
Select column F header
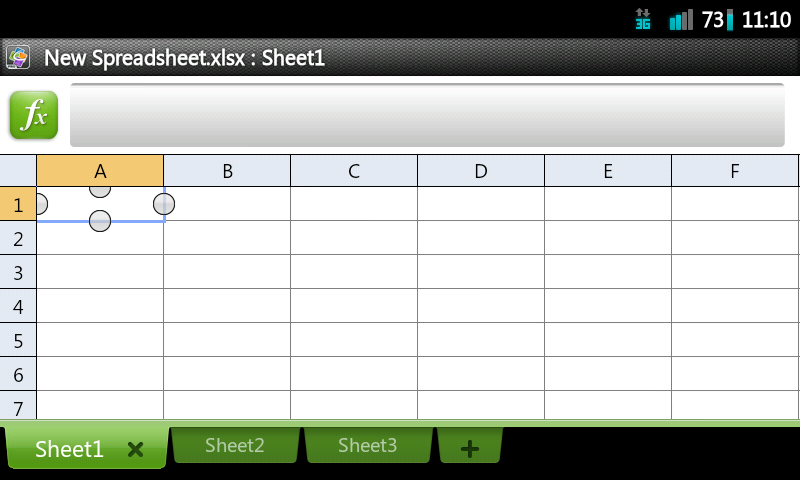[735, 171]
